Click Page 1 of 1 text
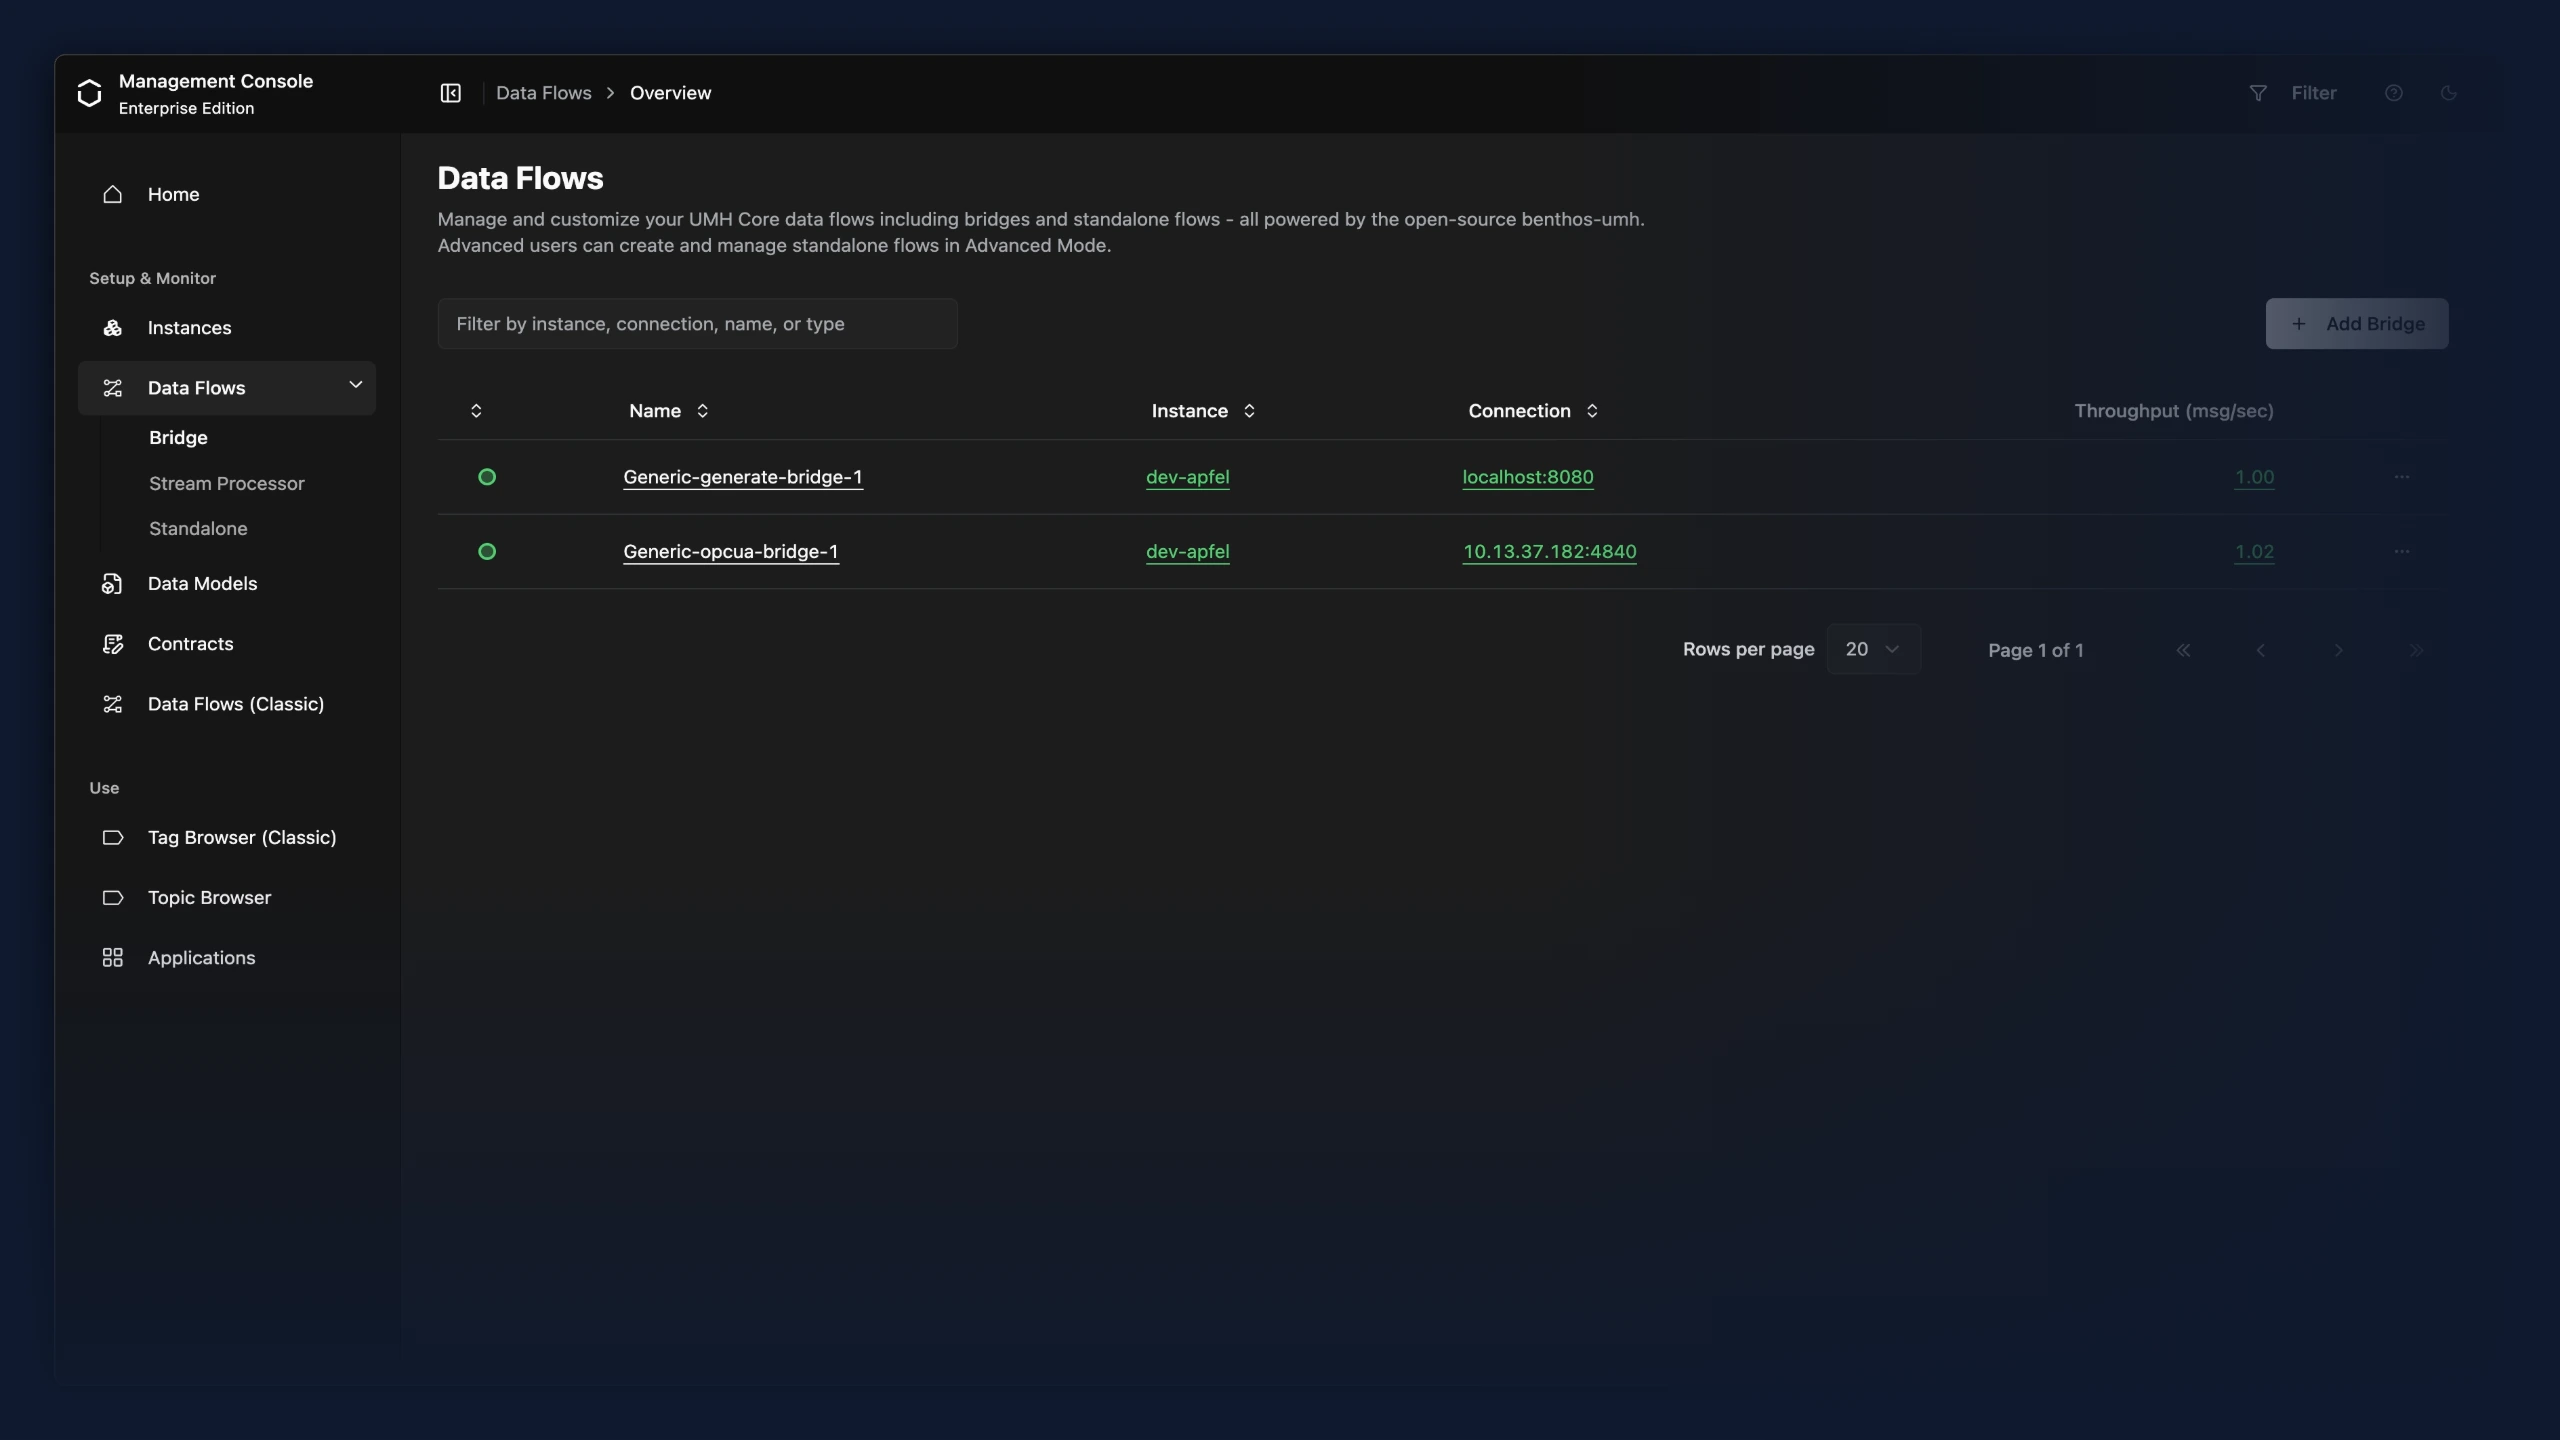 coord(2036,650)
